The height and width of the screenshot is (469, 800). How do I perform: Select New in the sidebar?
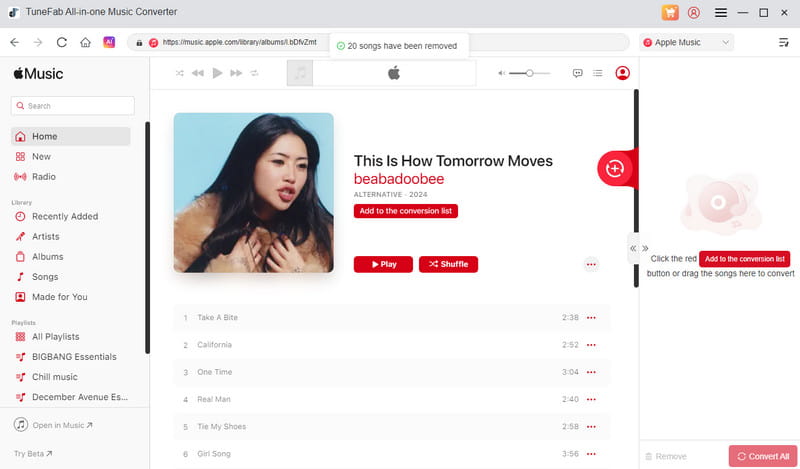coord(70,157)
